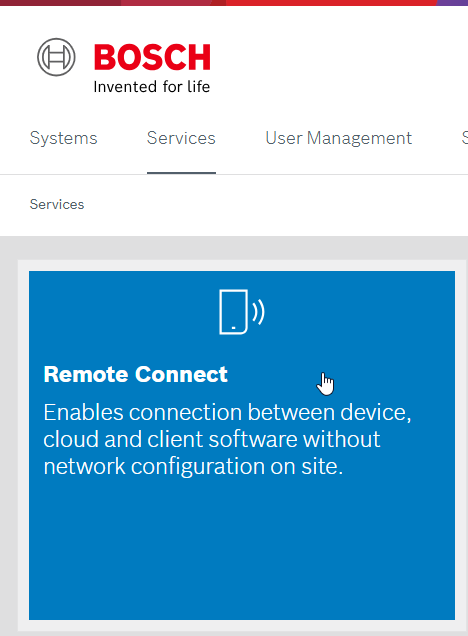Click the 'Invented for life' tagline
Image resolution: width=468 pixels, height=636 pixels.
(x=152, y=87)
